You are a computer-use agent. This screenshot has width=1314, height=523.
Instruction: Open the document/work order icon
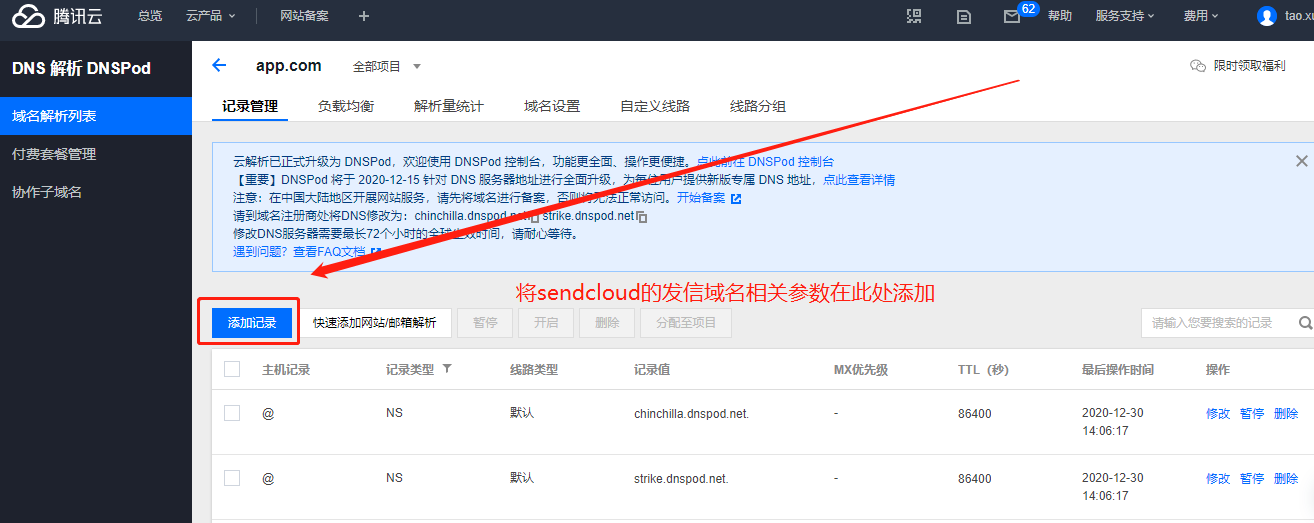[964, 16]
